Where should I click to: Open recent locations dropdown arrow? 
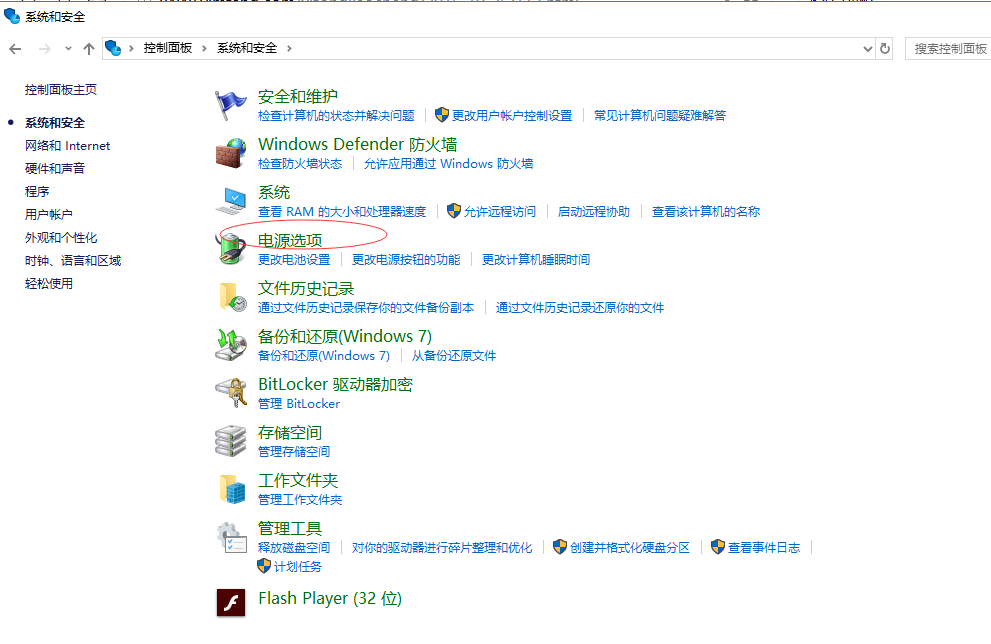click(x=68, y=49)
